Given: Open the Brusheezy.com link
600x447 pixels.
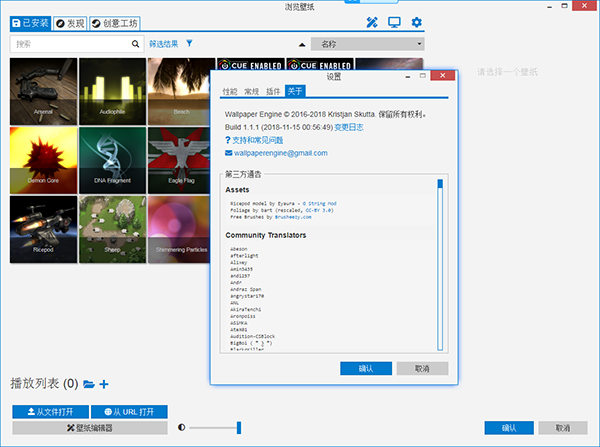Looking at the screenshot, I should click(293, 217).
